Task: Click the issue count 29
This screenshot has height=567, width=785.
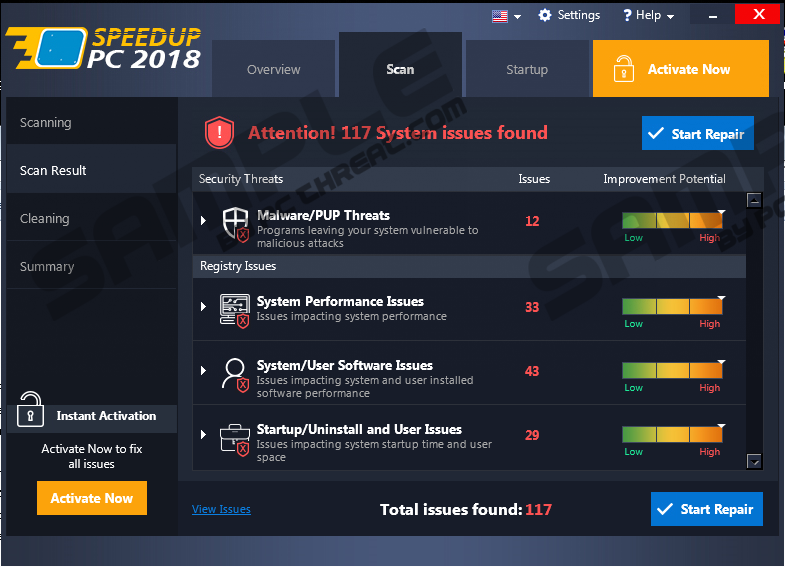Action: click(x=532, y=435)
